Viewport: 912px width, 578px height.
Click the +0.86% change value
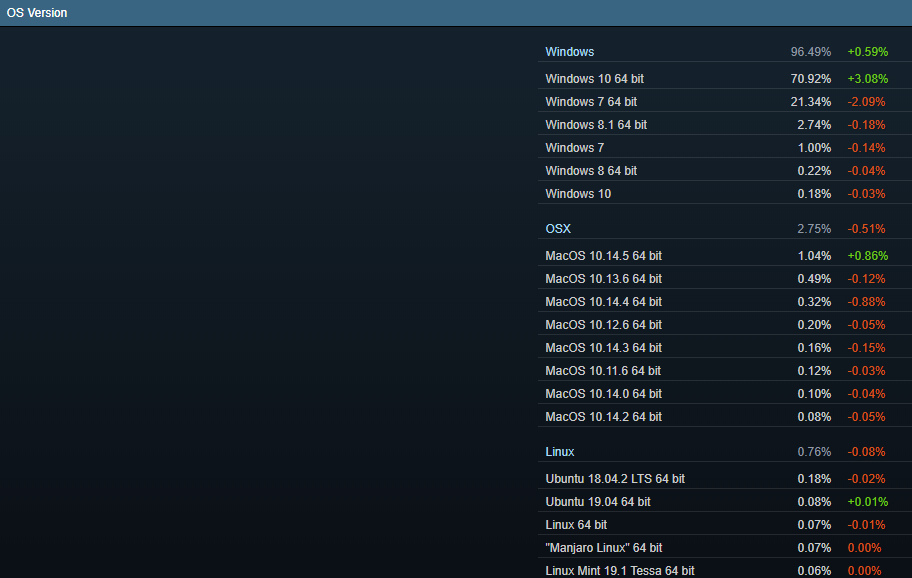coord(867,255)
